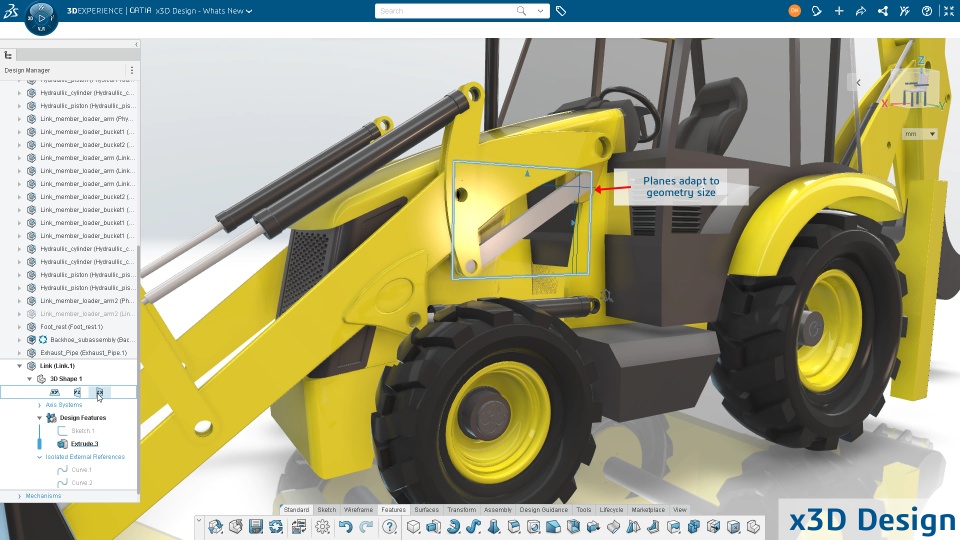The image size is (960, 540).
Task: Select the YZ plane icon
Action: pyautogui.click(x=77, y=392)
